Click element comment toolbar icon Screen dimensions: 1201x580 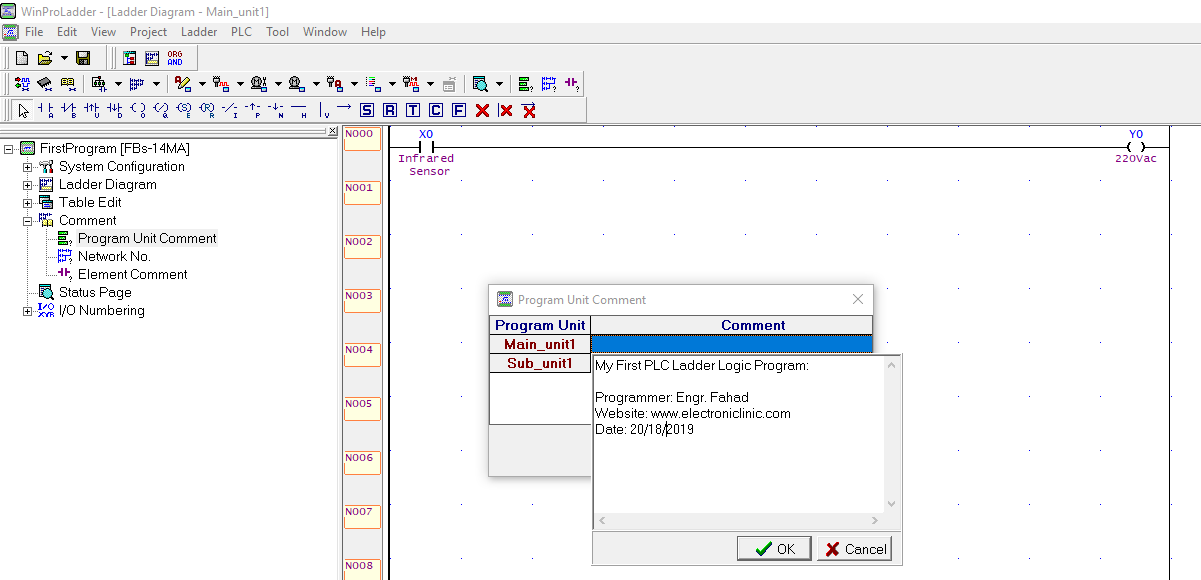click(572, 84)
